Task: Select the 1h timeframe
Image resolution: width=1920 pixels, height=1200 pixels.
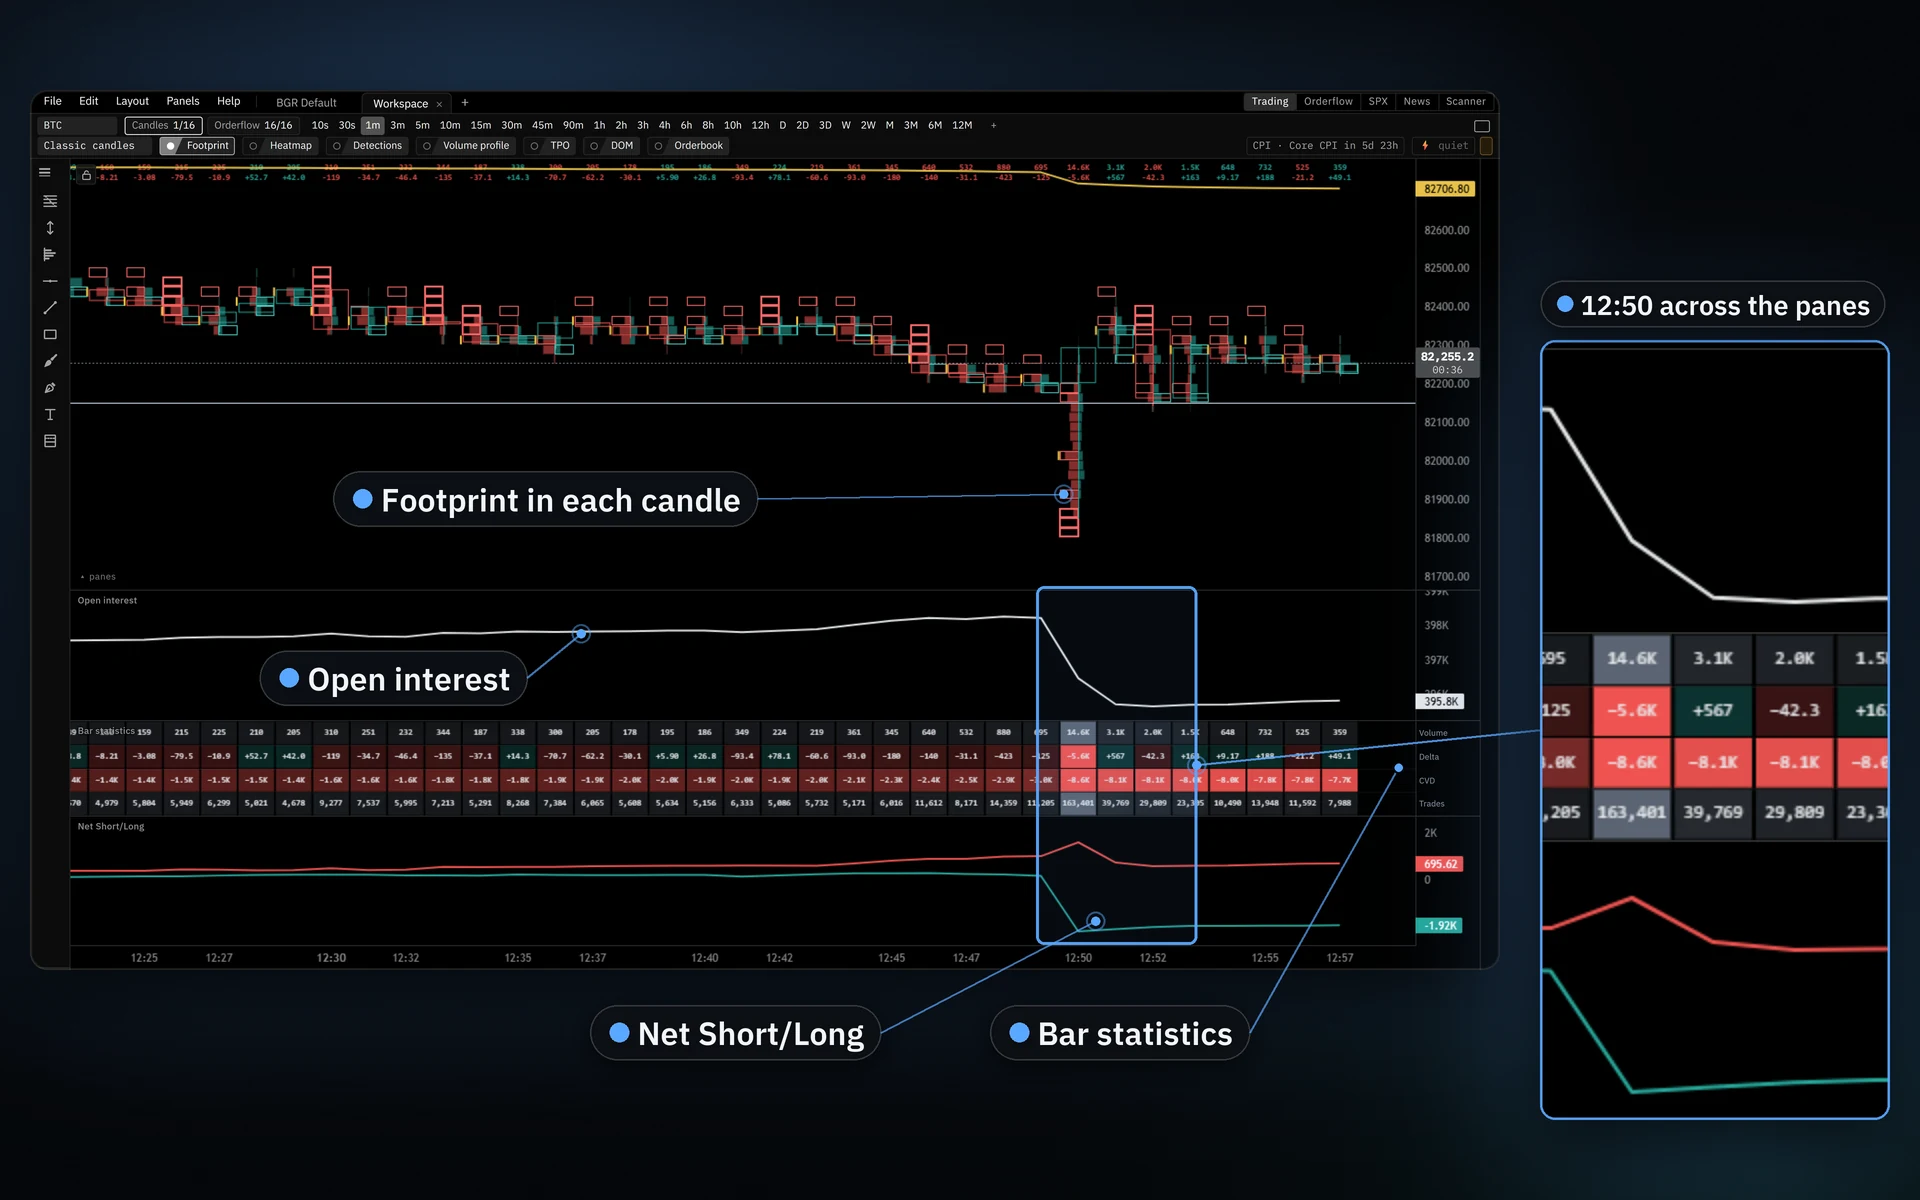Action: tap(599, 126)
